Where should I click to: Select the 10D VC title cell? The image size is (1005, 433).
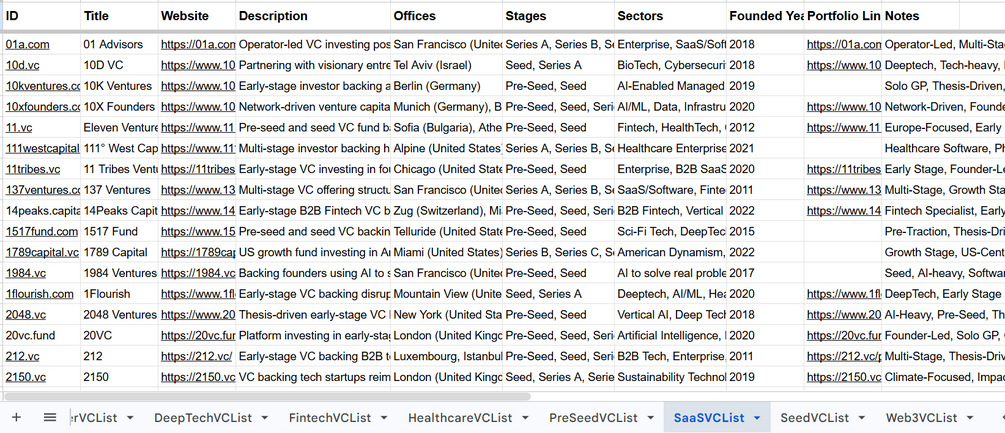pos(119,65)
